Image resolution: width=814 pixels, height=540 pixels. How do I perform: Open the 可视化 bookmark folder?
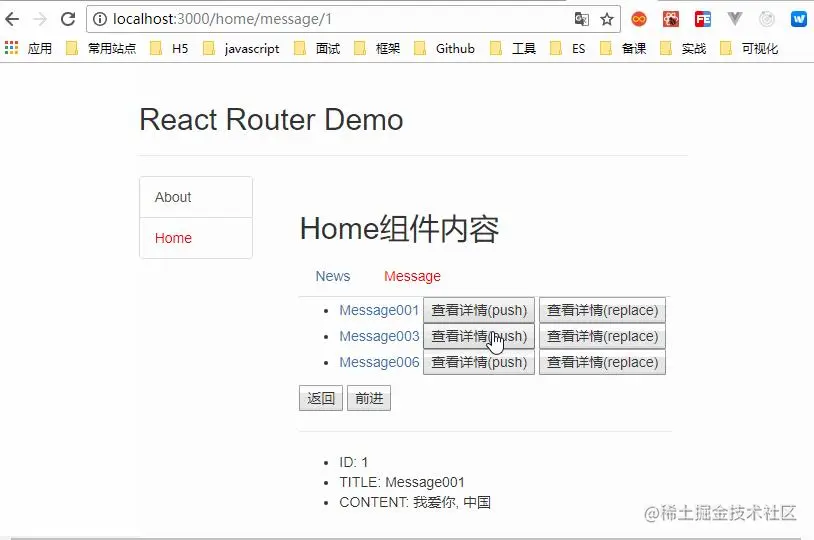click(750, 48)
